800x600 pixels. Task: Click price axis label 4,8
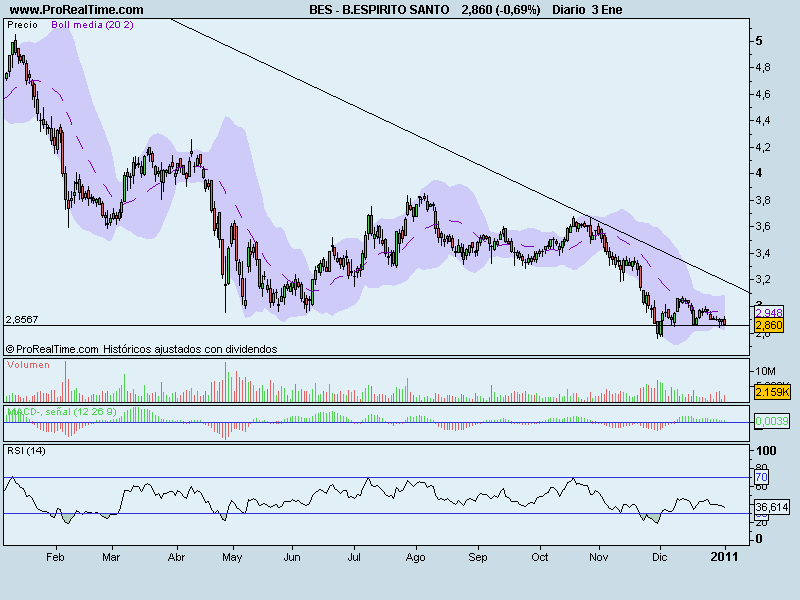pyautogui.click(x=763, y=67)
